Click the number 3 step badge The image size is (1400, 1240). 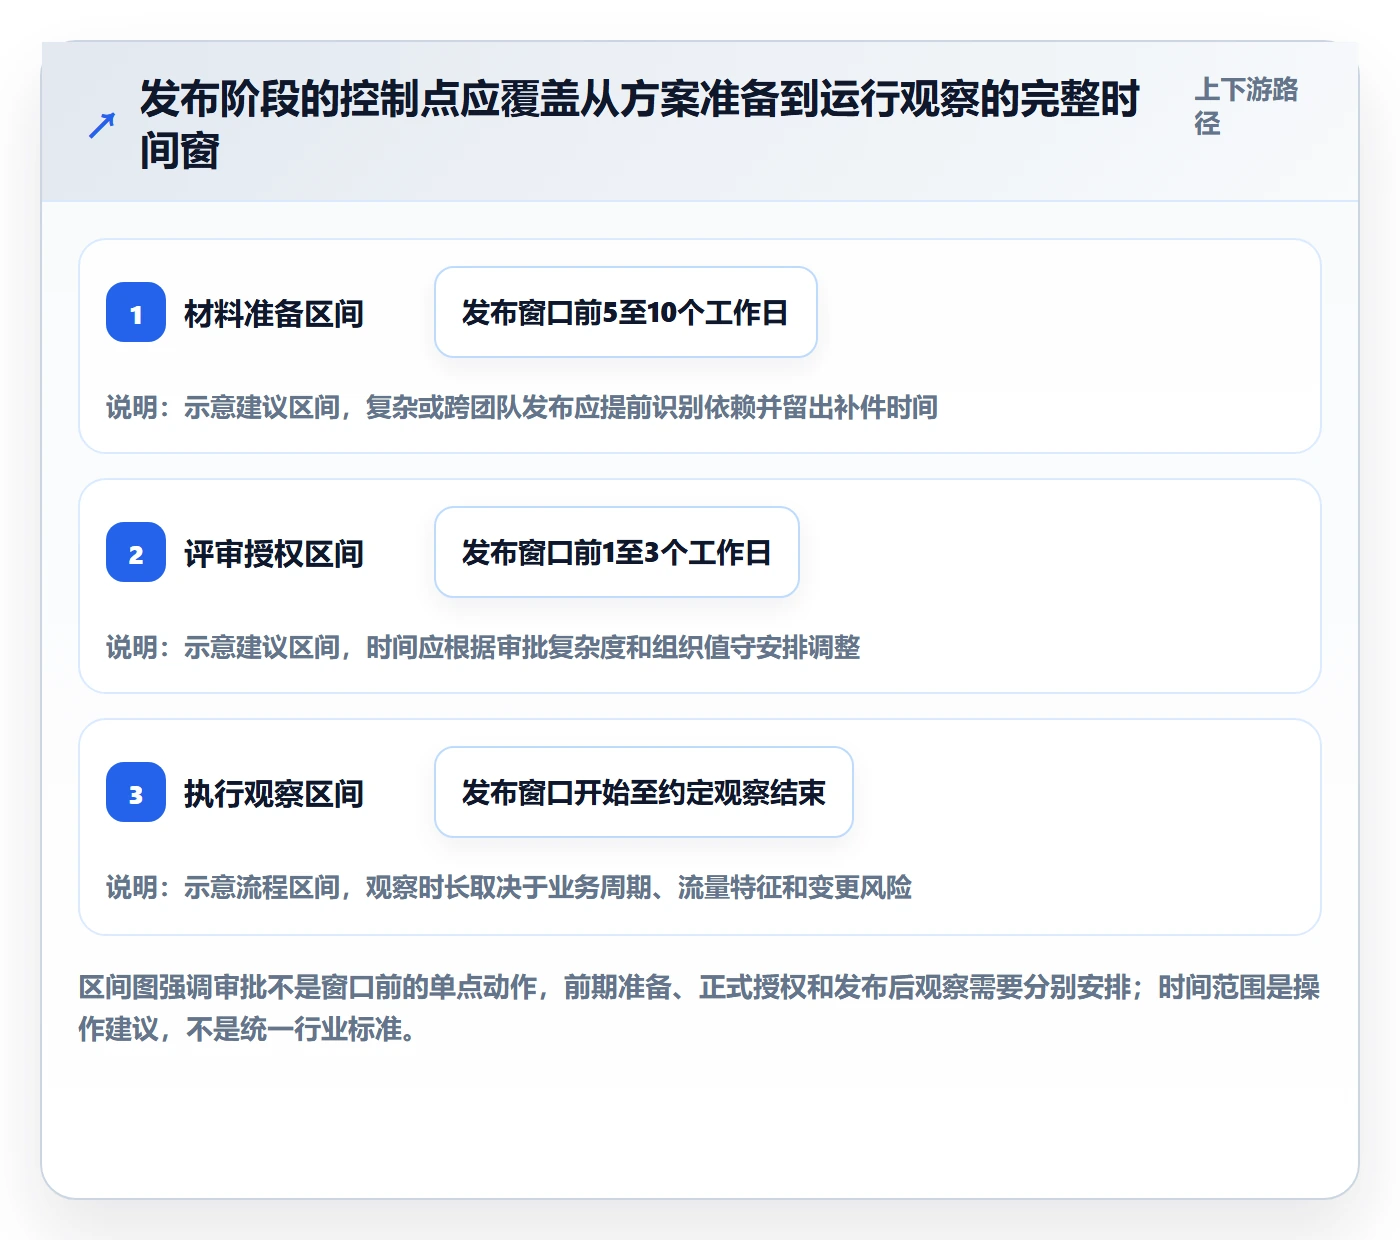click(136, 792)
